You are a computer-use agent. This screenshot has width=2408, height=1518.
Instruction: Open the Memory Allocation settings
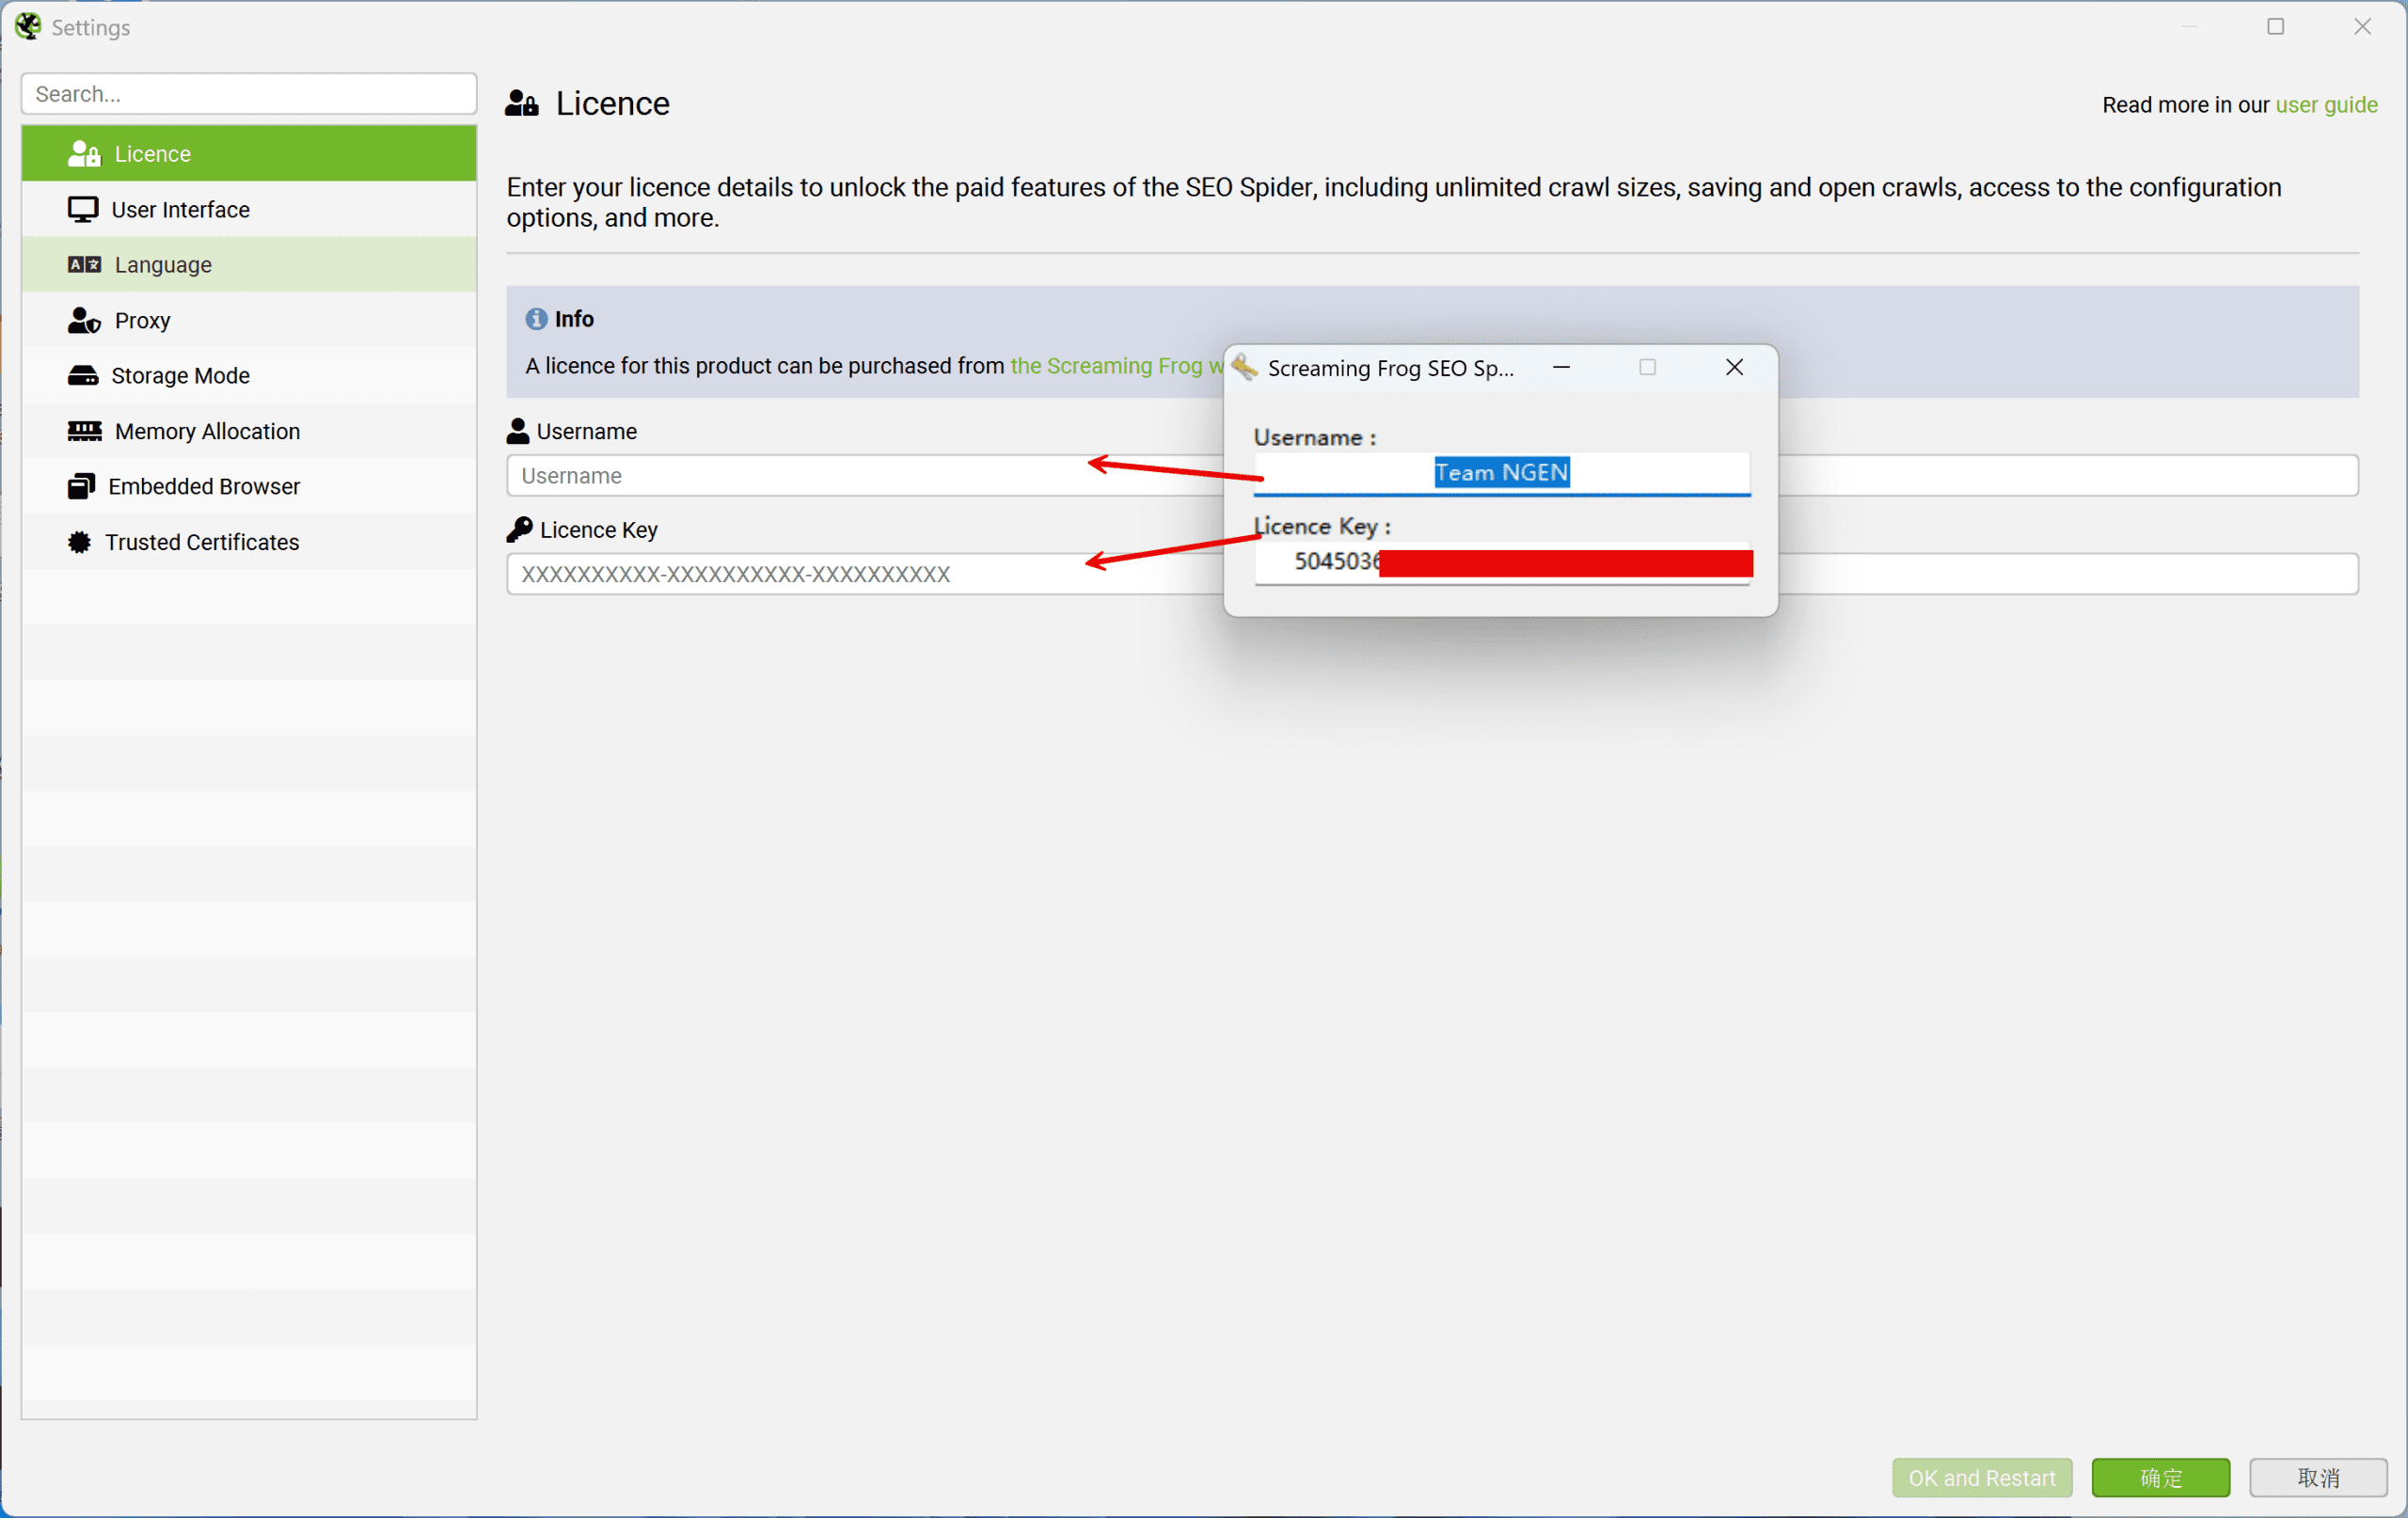207,431
